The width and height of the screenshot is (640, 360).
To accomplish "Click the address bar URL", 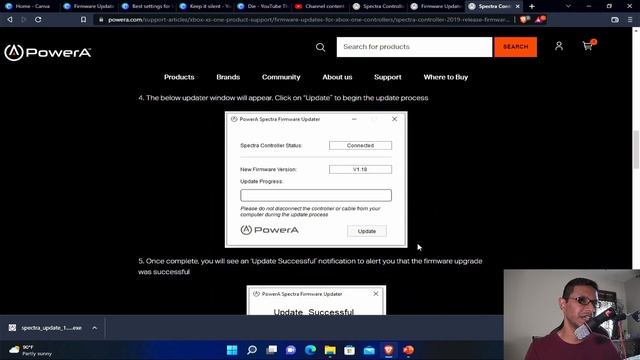I will (x=308, y=20).
